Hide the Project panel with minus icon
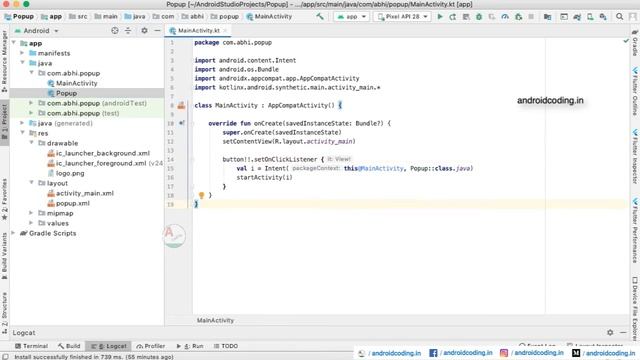640x360 pixels. 157,31
